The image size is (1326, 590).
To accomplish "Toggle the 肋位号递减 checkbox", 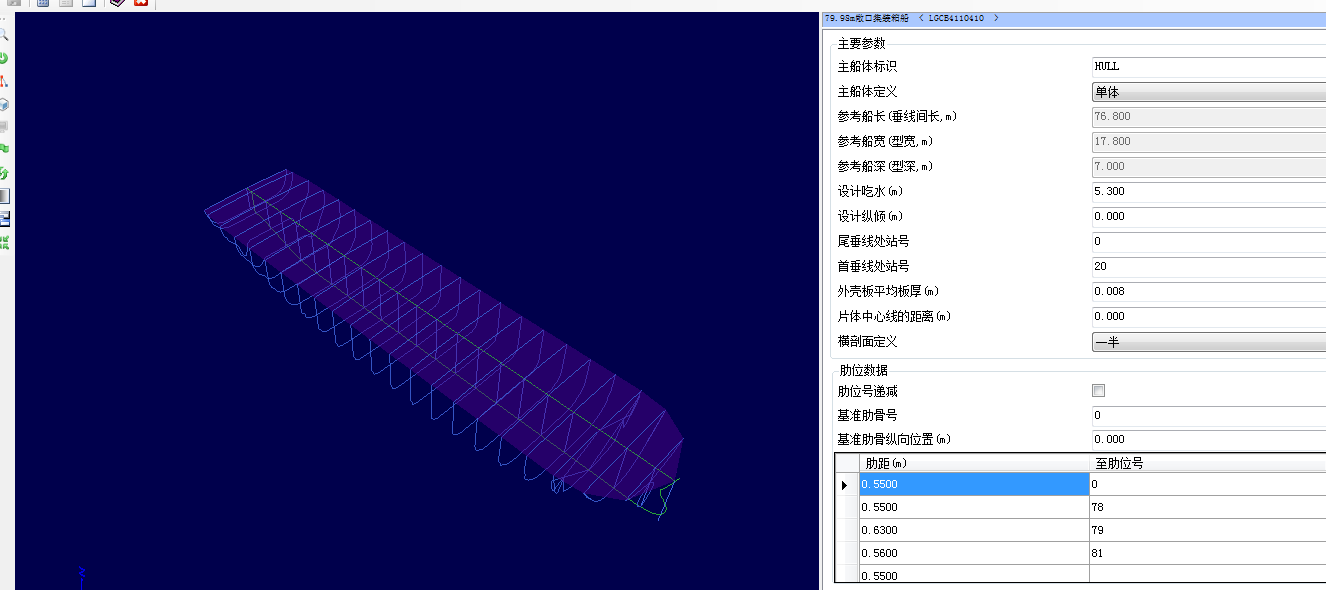I will [x=1098, y=391].
